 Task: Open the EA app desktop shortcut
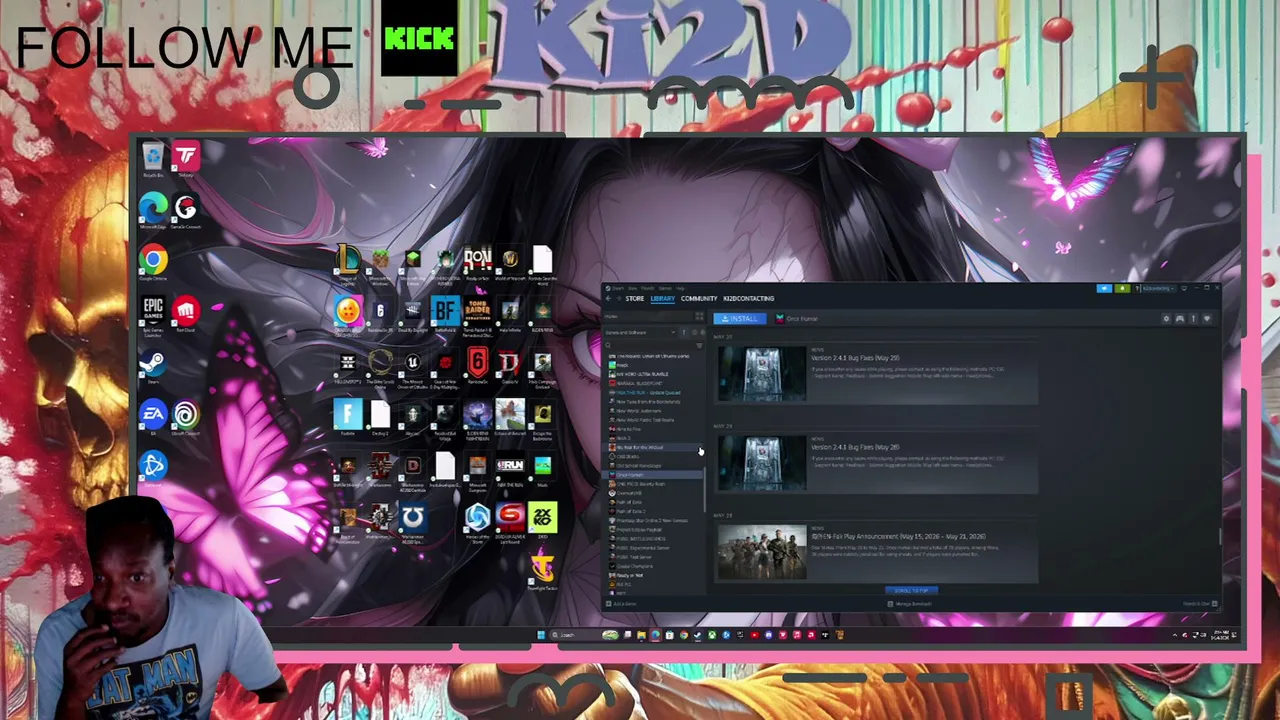coord(153,417)
